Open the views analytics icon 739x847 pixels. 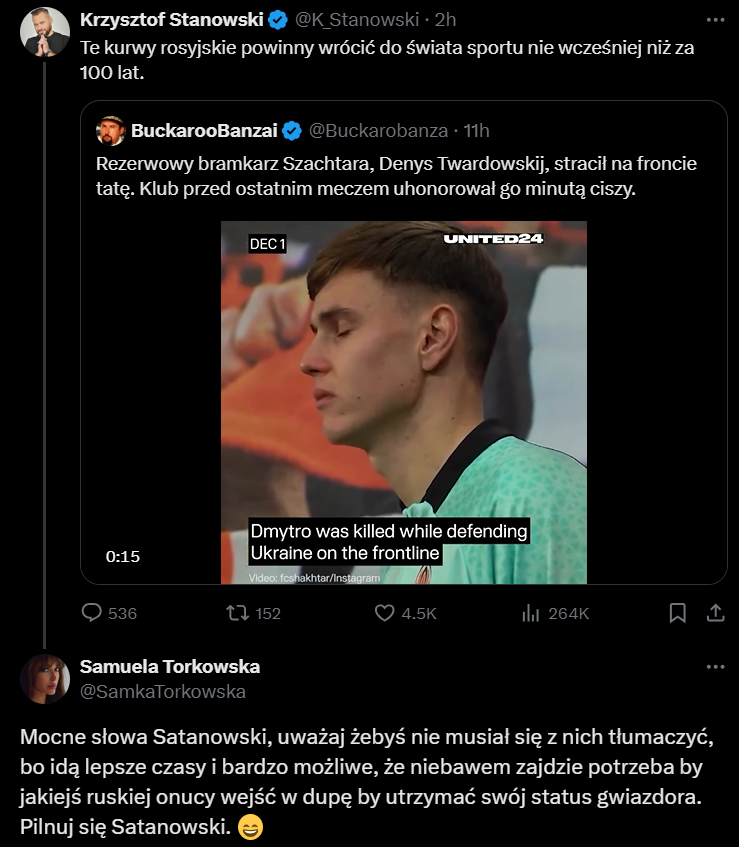pyautogui.click(x=531, y=613)
